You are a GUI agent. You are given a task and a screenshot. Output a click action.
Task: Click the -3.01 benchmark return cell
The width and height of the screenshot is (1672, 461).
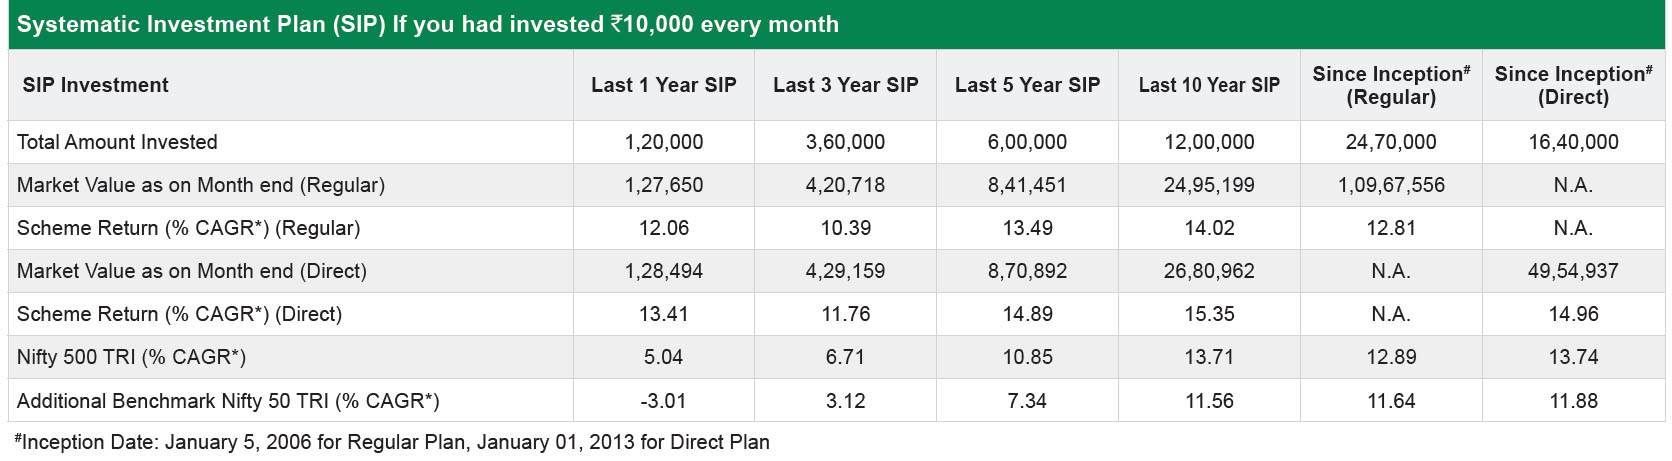click(x=663, y=401)
